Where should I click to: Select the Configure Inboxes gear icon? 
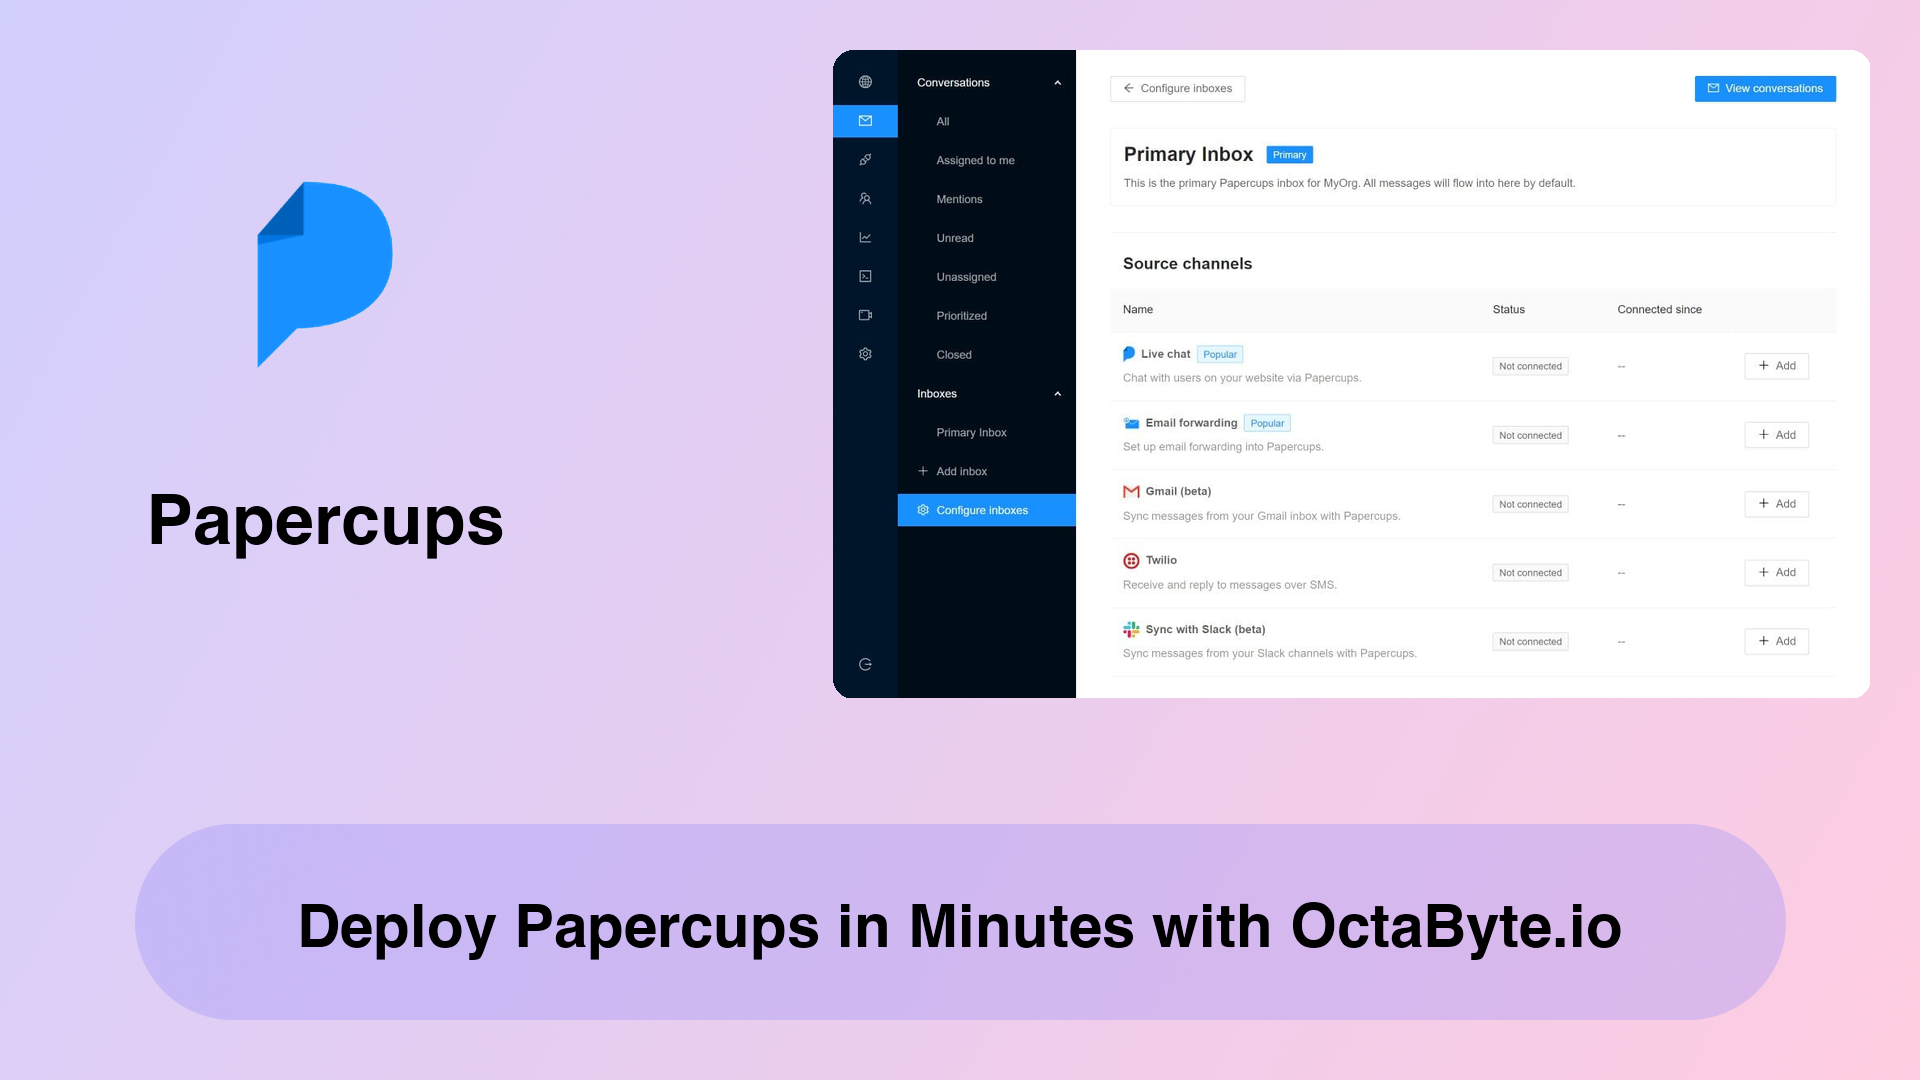[x=922, y=509]
